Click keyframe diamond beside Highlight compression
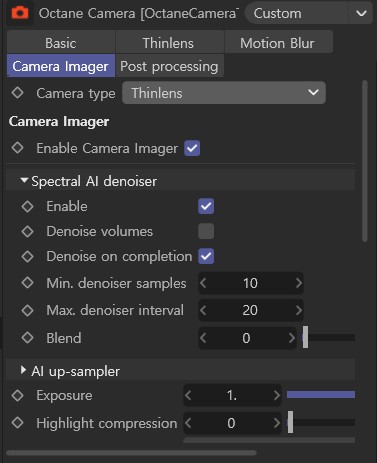Image resolution: width=377 pixels, height=463 pixels. coord(17,423)
